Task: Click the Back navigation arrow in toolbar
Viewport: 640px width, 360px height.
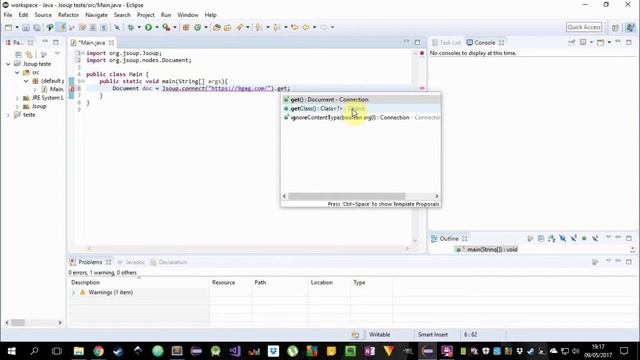Action: (306, 27)
